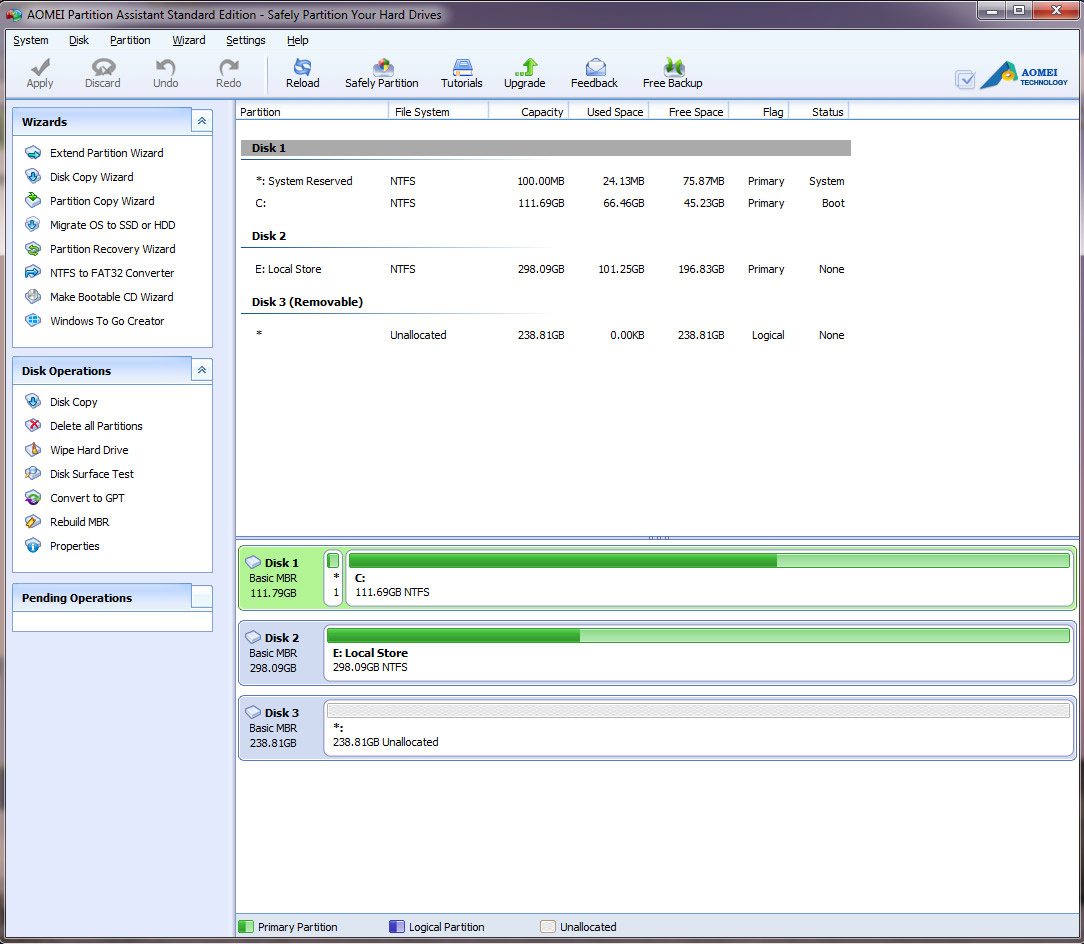Run Disk Surface Test
This screenshot has height=944, width=1084.
91,474
